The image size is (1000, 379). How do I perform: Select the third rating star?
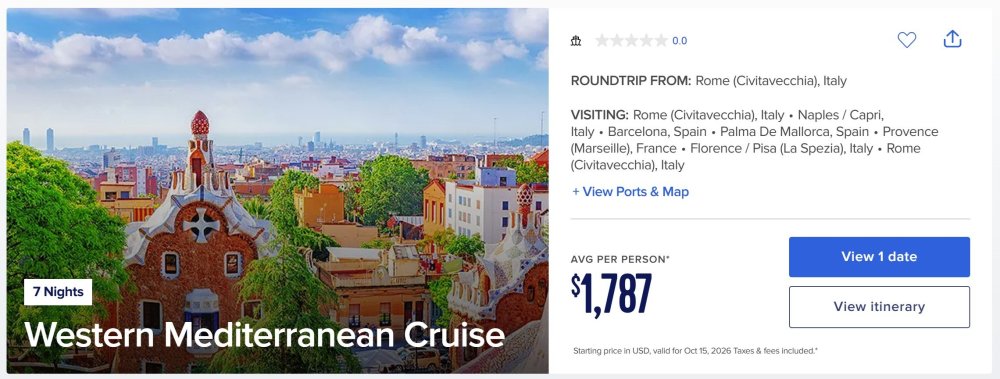(631, 41)
